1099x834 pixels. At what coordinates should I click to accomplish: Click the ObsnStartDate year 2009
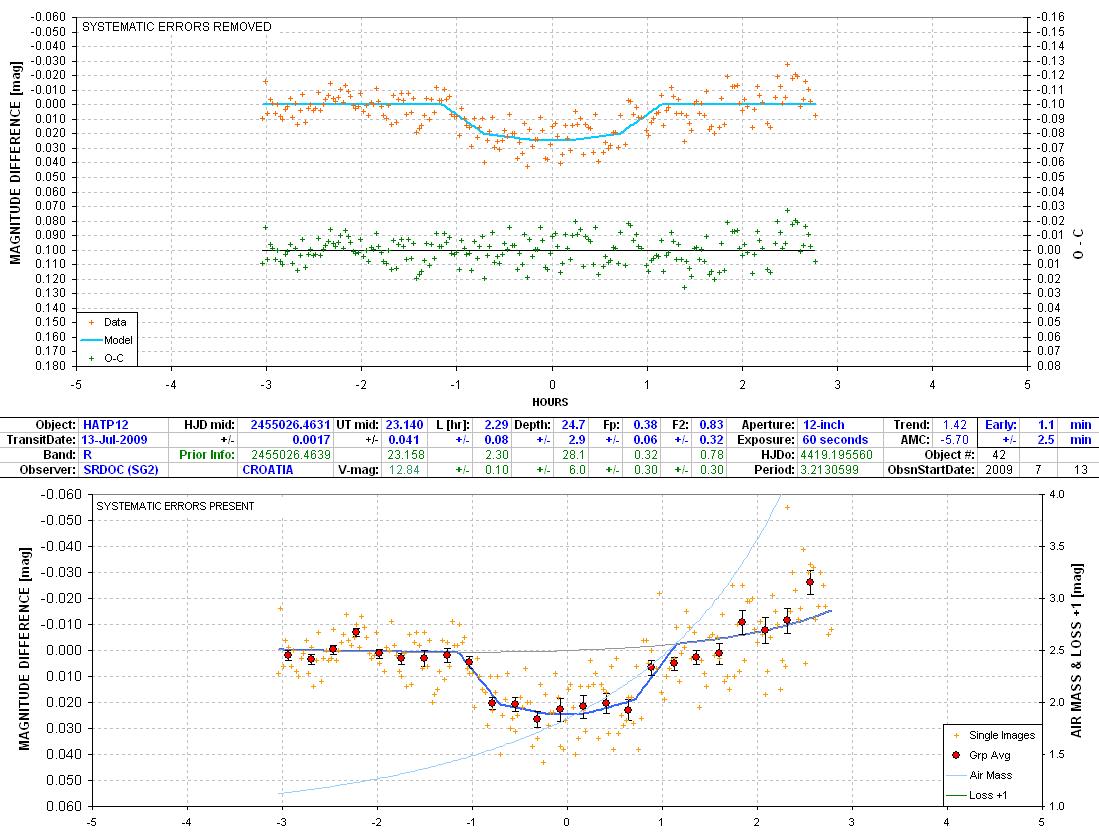[x=999, y=469]
